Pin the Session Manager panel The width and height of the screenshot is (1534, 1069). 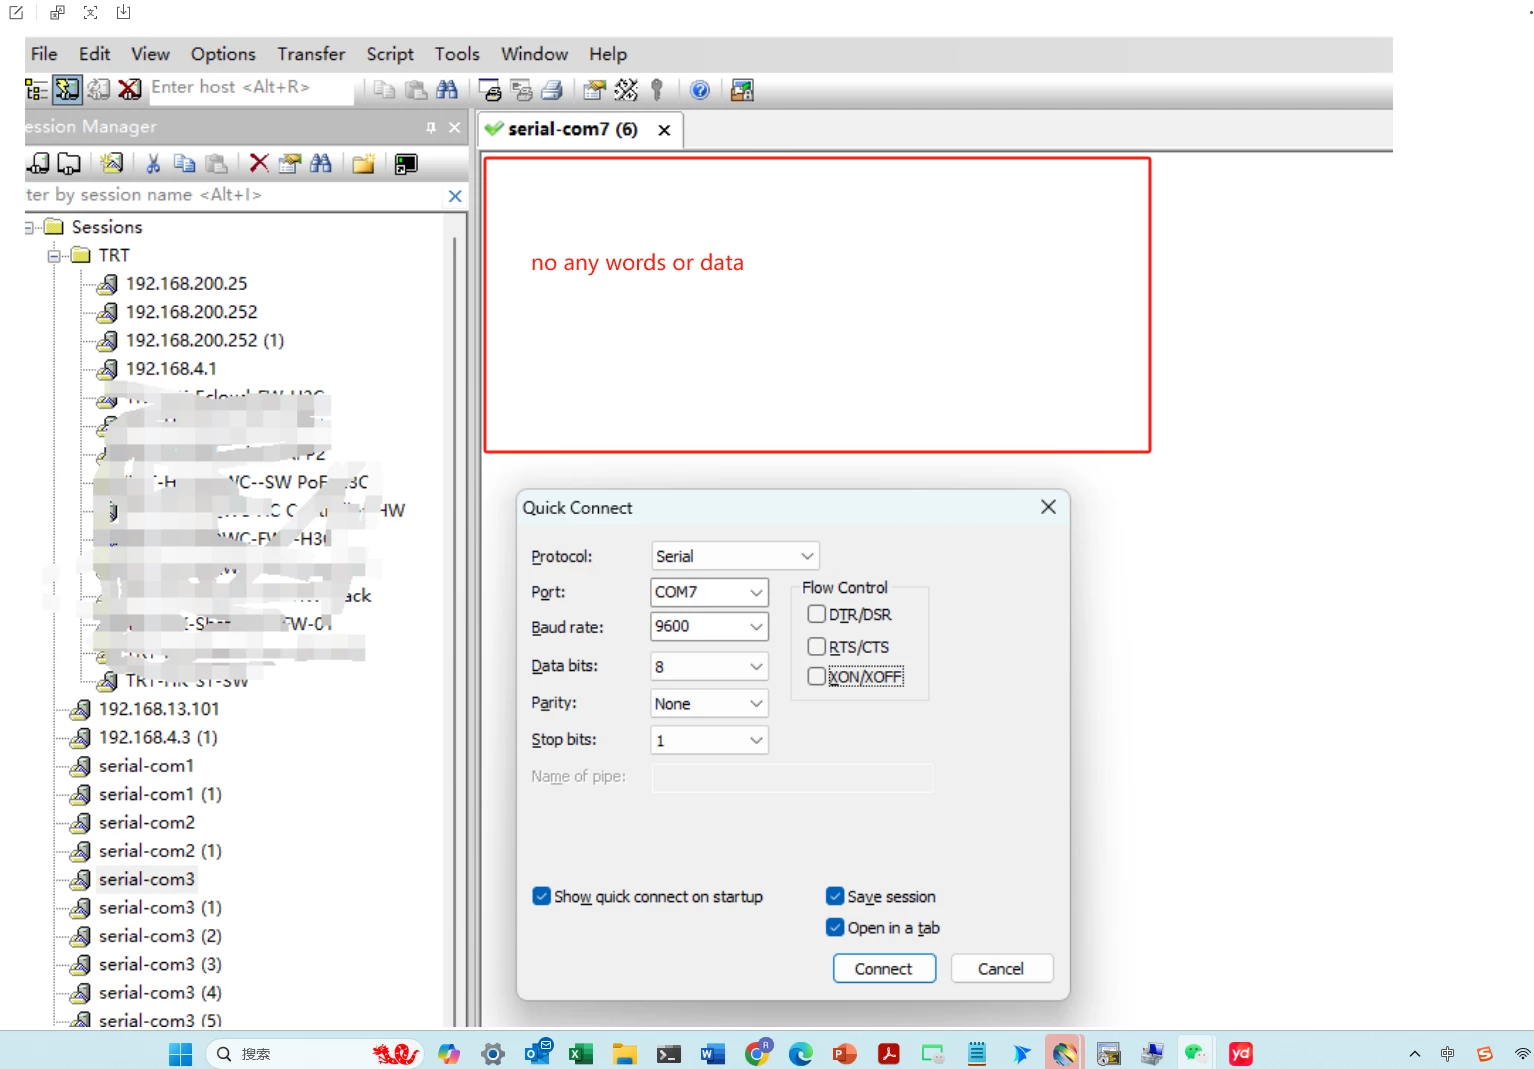pyautogui.click(x=431, y=127)
